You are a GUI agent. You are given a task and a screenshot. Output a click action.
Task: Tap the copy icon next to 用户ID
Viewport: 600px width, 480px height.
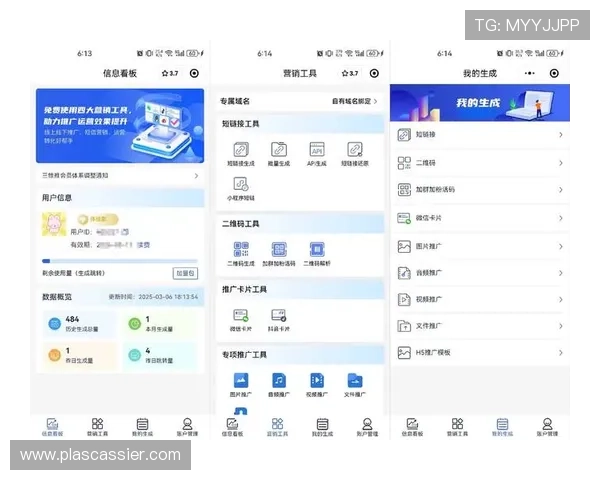[x=125, y=232]
